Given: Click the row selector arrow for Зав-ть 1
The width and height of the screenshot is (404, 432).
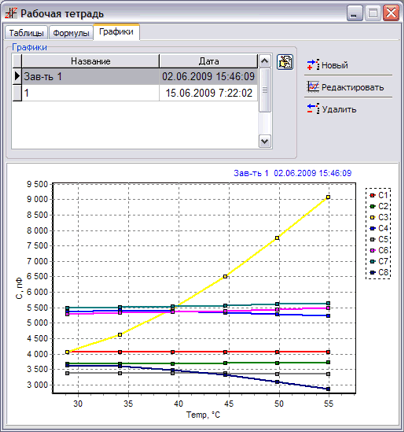Looking at the screenshot, I should click(17, 77).
